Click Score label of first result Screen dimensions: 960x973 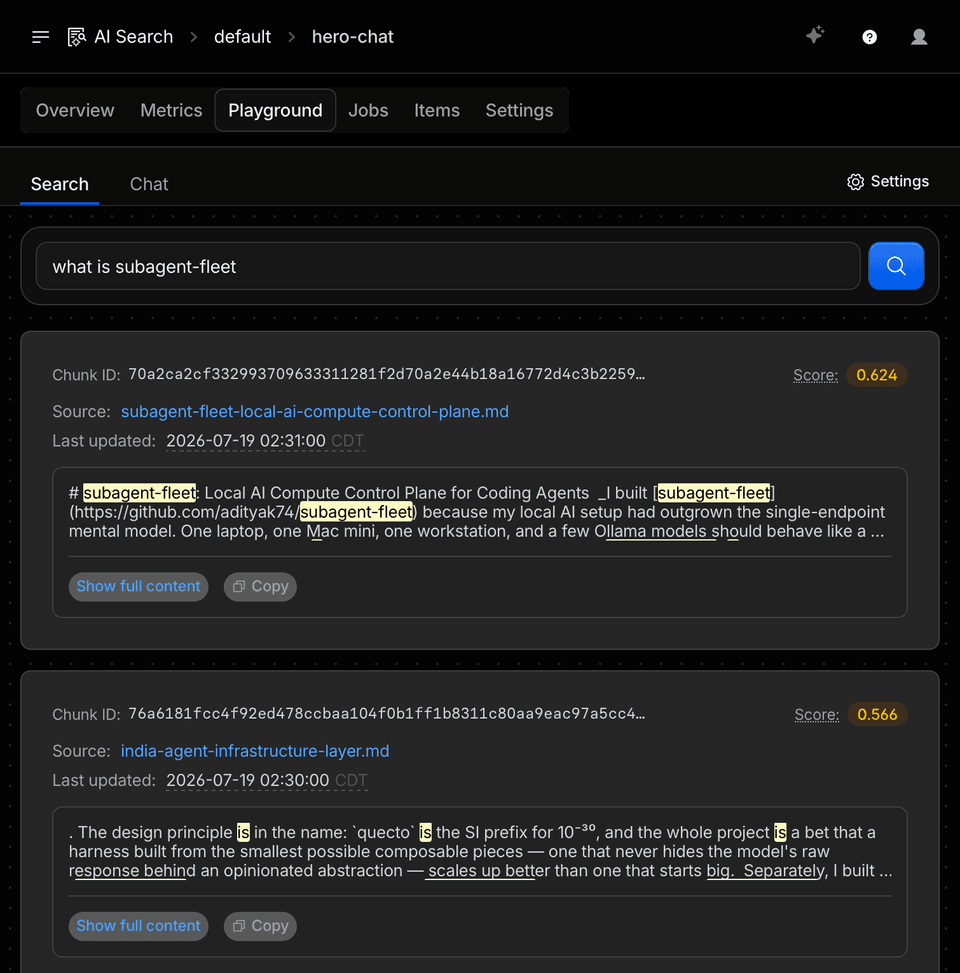[815, 375]
